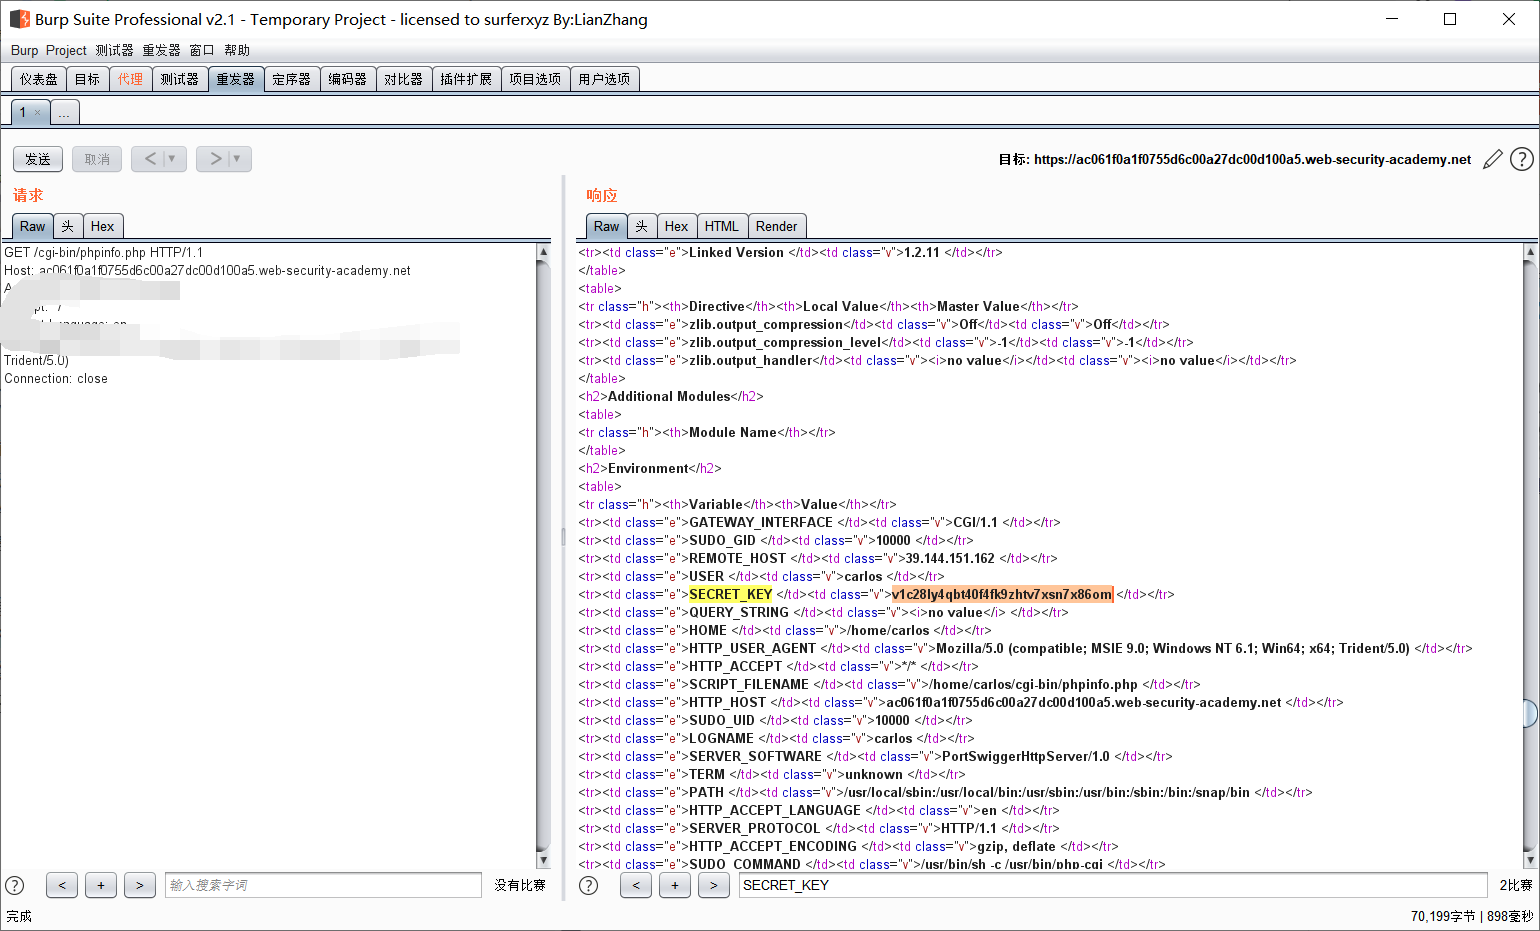This screenshot has width=1540, height=931.
Task: Go to previous match in request search
Action: 62,885
